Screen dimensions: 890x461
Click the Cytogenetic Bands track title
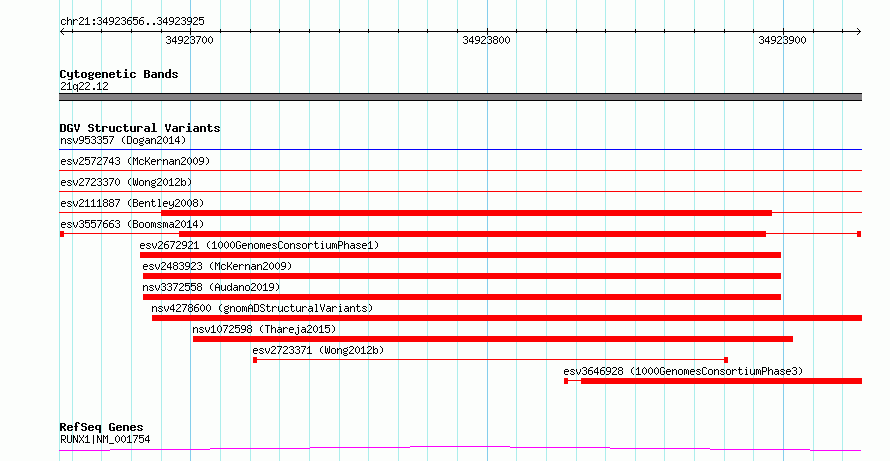(x=119, y=74)
